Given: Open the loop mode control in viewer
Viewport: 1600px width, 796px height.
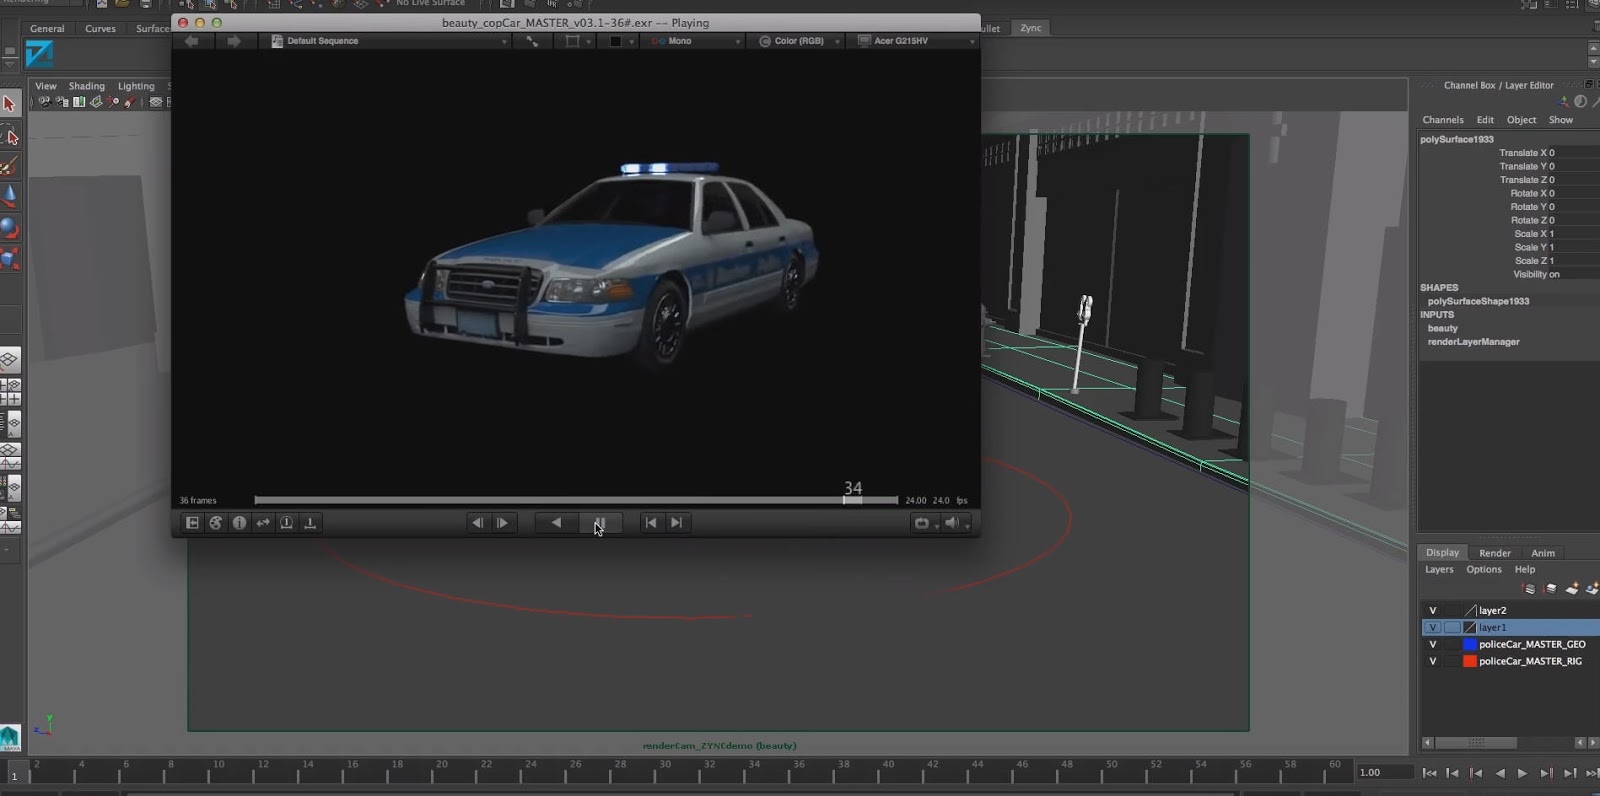Looking at the screenshot, I should pyautogui.click(x=923, y=523).
